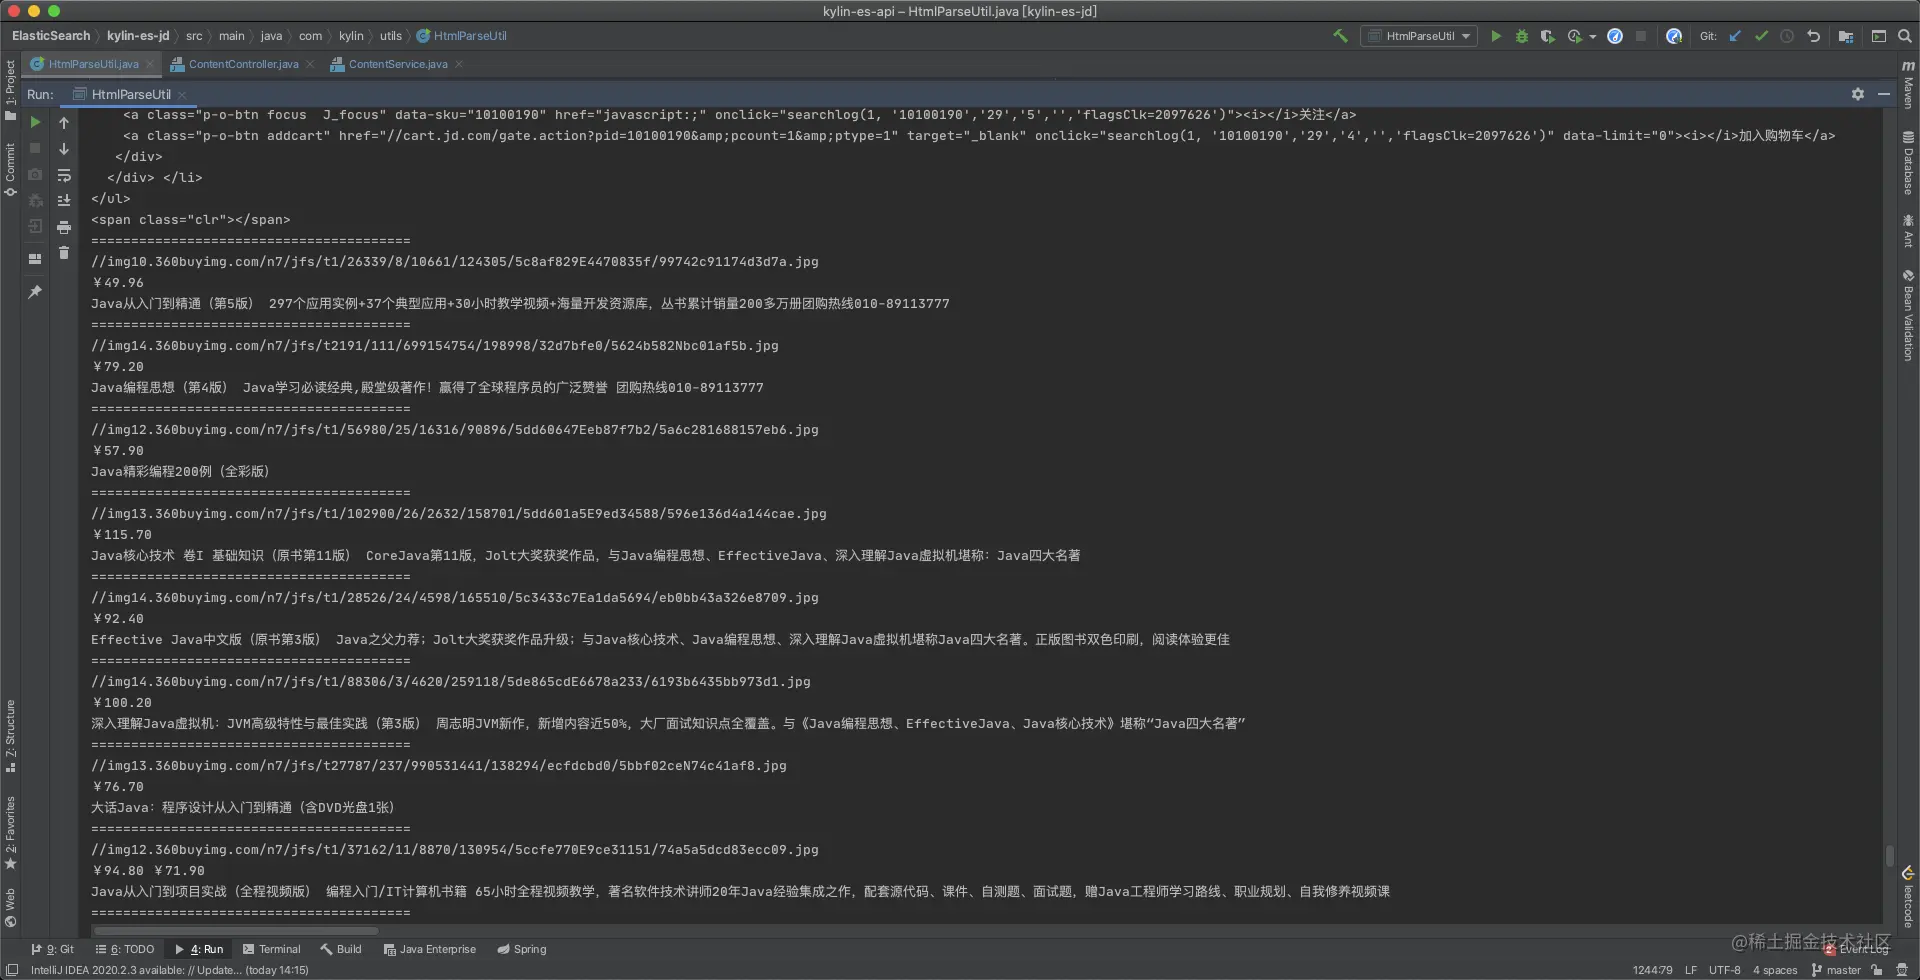The image size is (1920, 980).
Task: Change line separator LF in status bar
Action: point(1691,970)
